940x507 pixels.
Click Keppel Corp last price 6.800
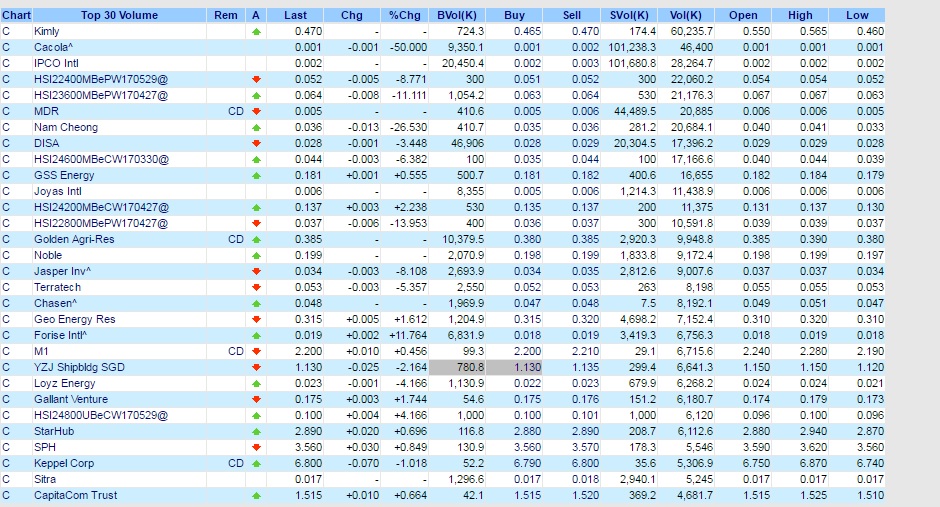(x=308, y=463)
